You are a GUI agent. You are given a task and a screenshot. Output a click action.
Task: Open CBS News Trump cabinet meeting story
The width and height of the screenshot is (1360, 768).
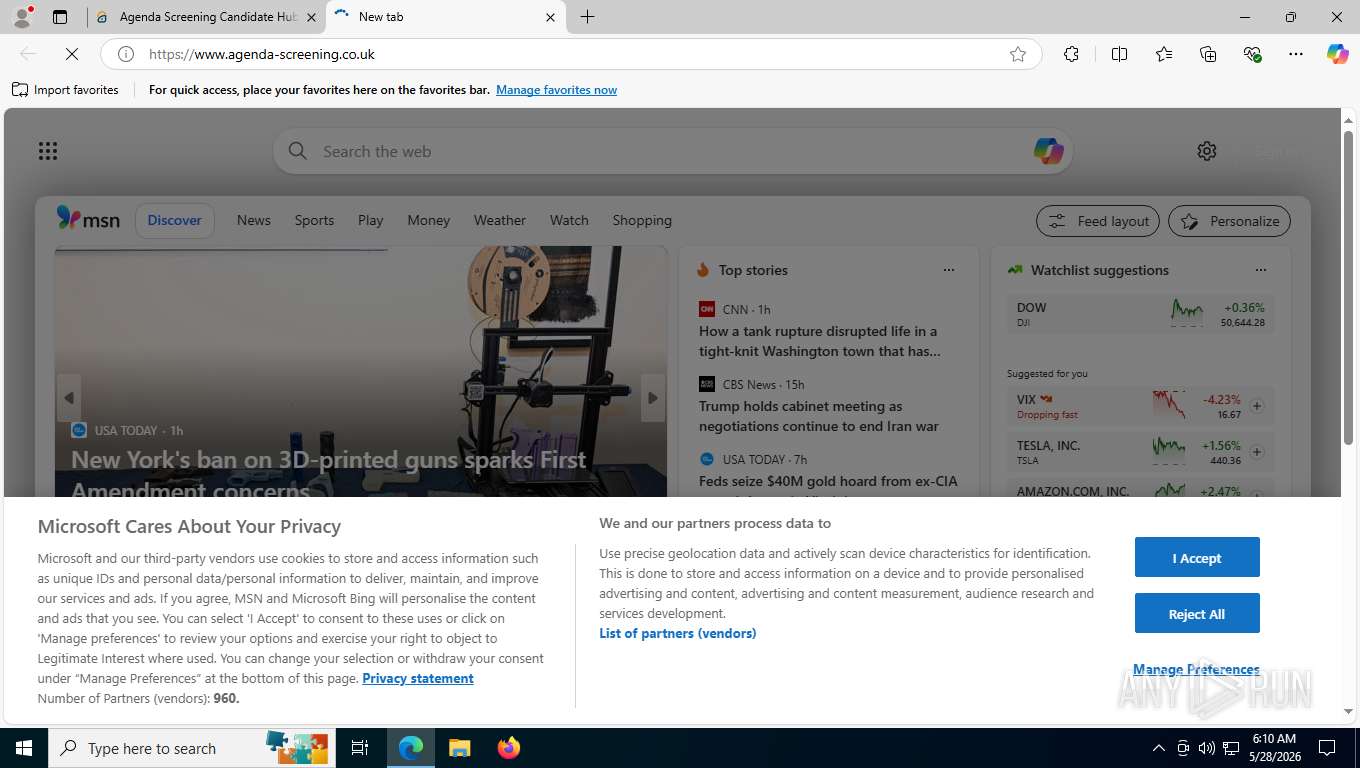coord(819,416)
